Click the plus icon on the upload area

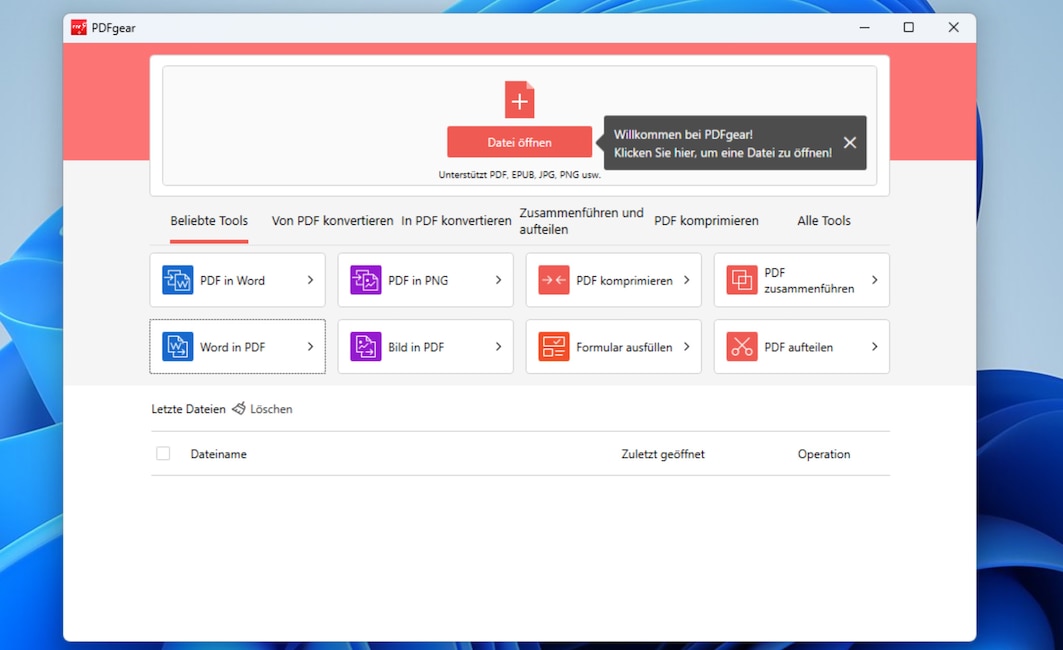click(x=519, y=100)
